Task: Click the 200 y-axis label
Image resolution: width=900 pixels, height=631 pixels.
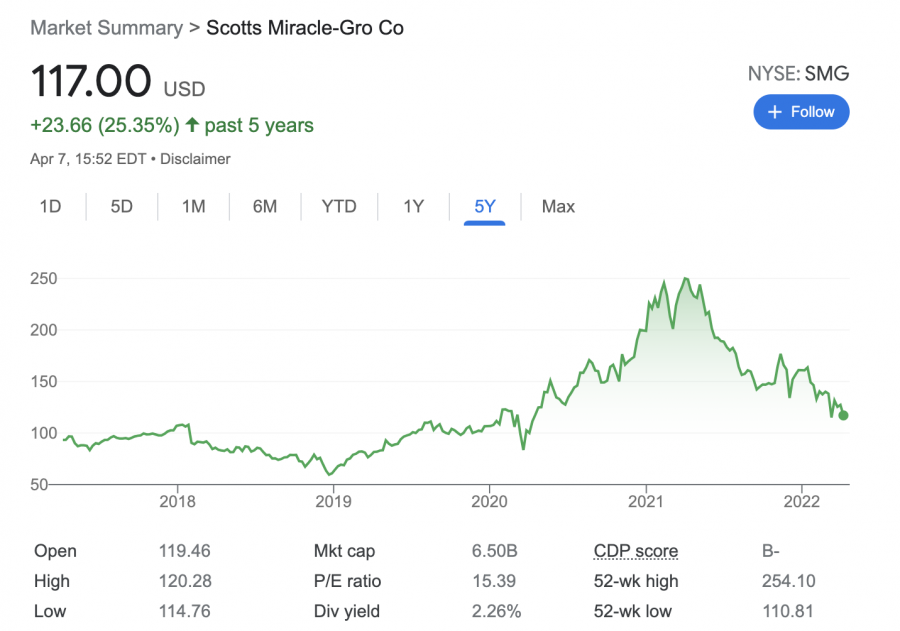Action: 44,330
